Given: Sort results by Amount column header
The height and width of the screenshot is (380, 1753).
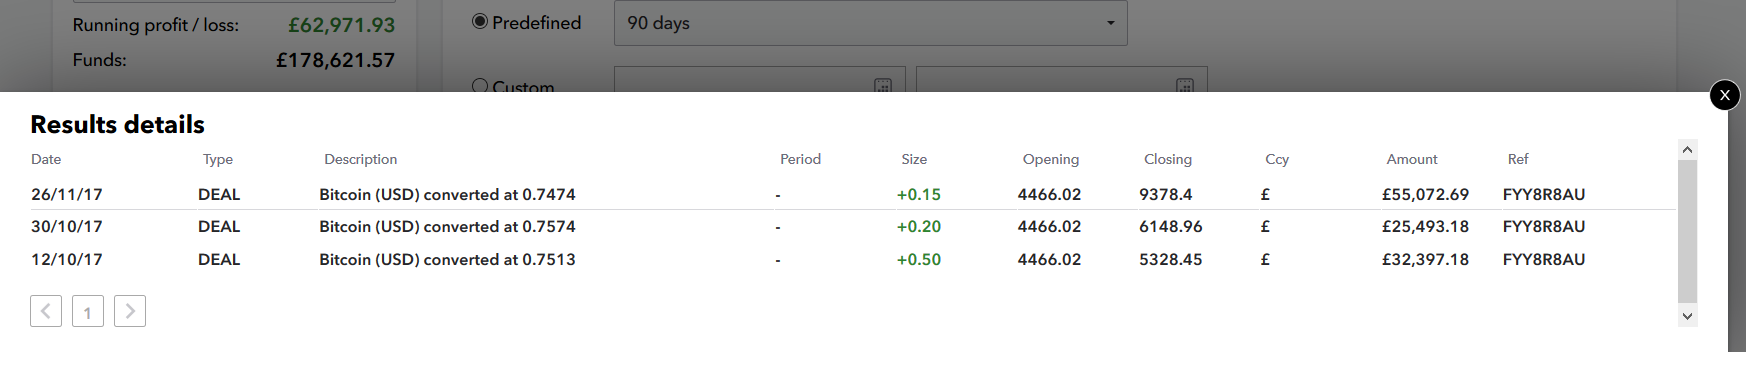Looking at the screenshot, I should point(1411,159).
